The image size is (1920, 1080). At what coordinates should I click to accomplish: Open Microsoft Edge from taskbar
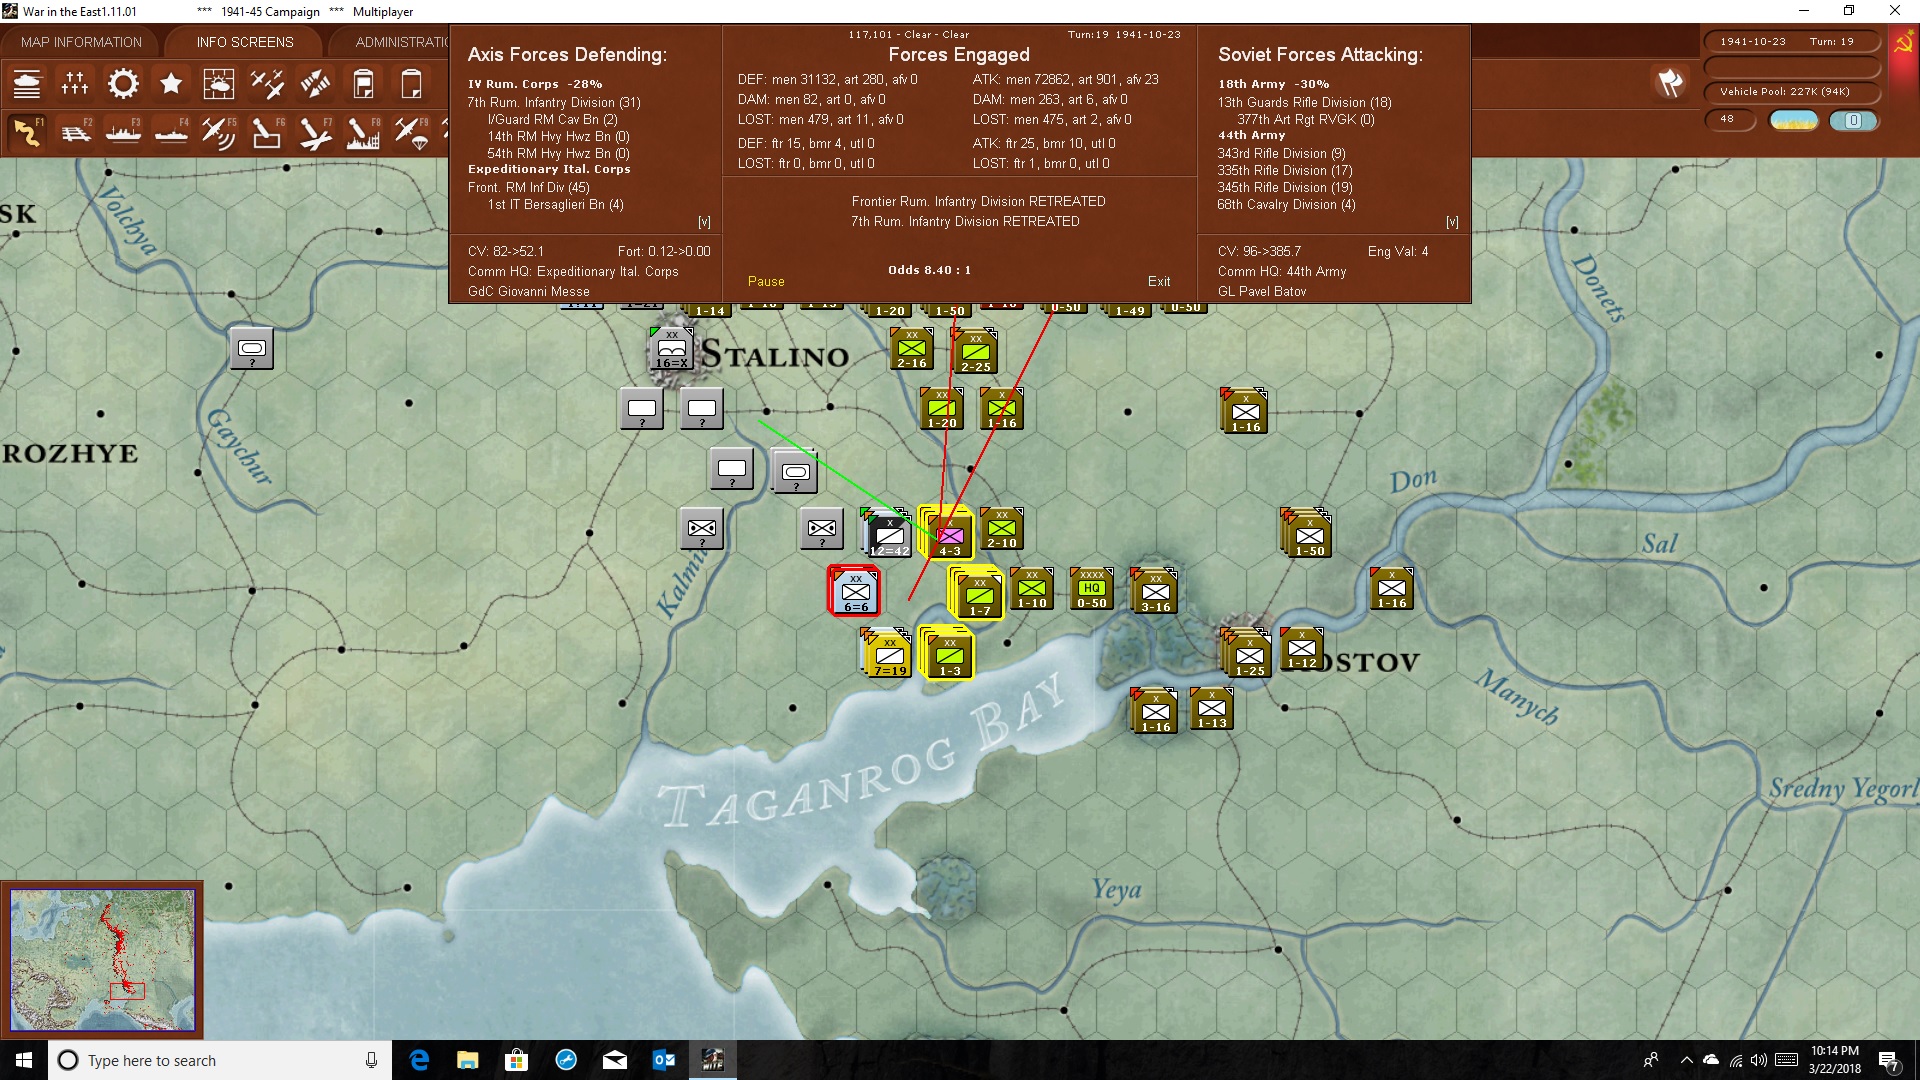tap(419, 1060)
